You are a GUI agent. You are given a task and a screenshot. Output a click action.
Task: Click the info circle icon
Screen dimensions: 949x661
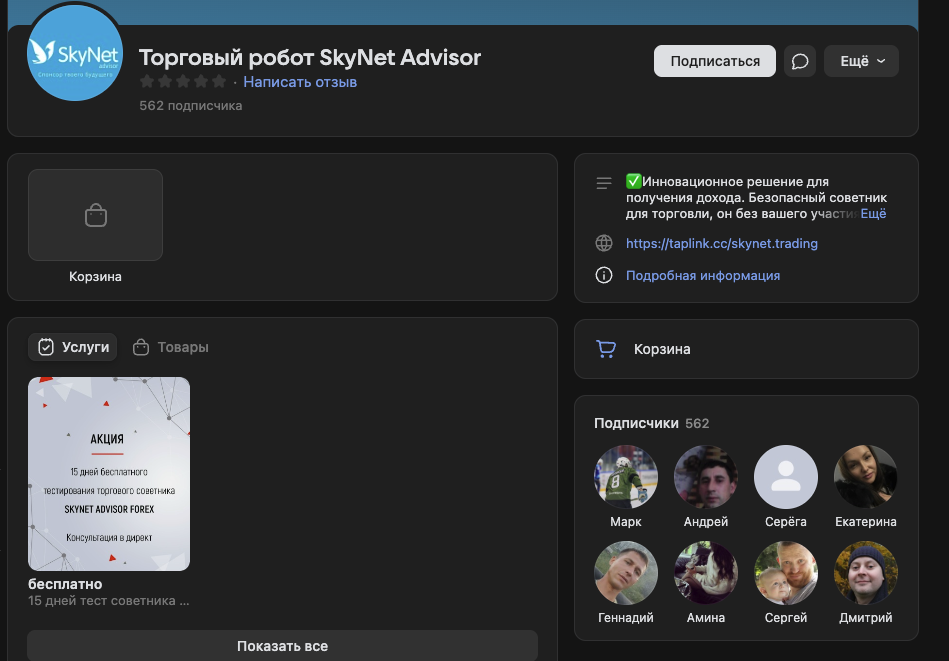604,275
